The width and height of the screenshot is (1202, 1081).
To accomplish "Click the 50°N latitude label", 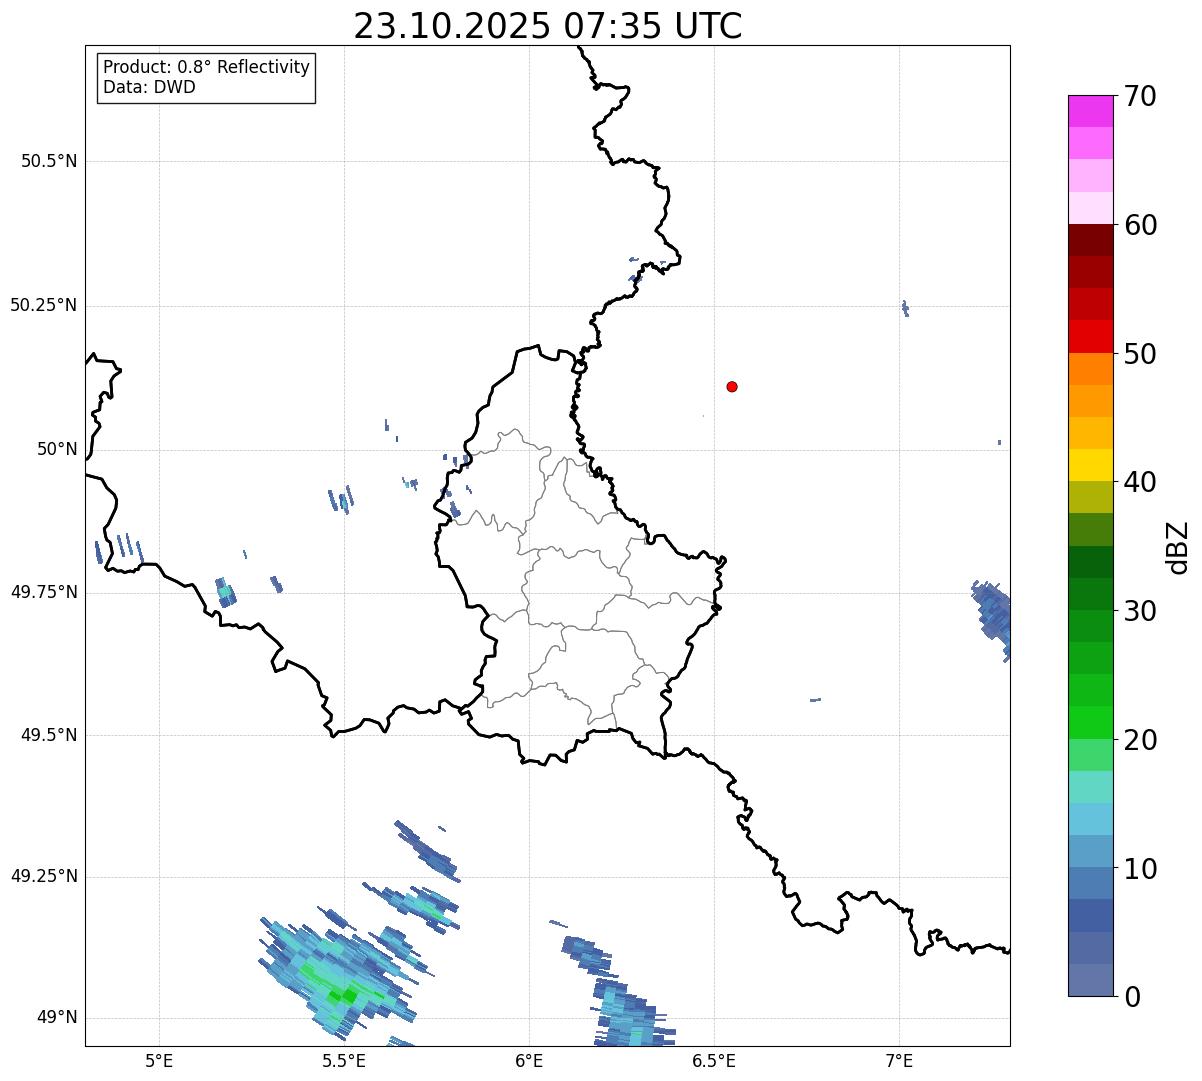I will 57,449.
